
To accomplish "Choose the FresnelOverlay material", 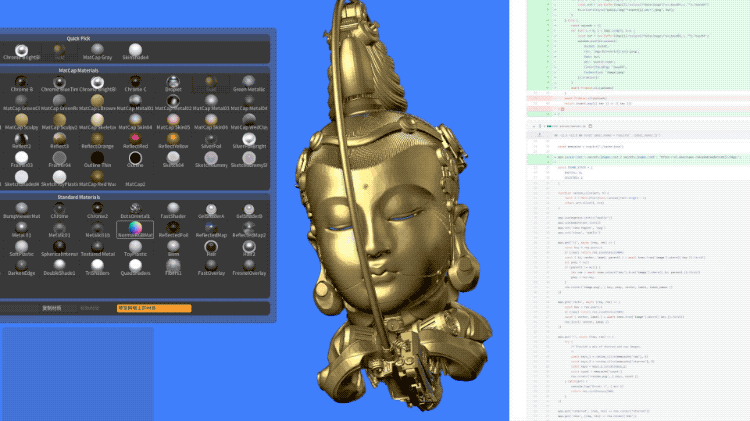I will (x=249, y=267).
